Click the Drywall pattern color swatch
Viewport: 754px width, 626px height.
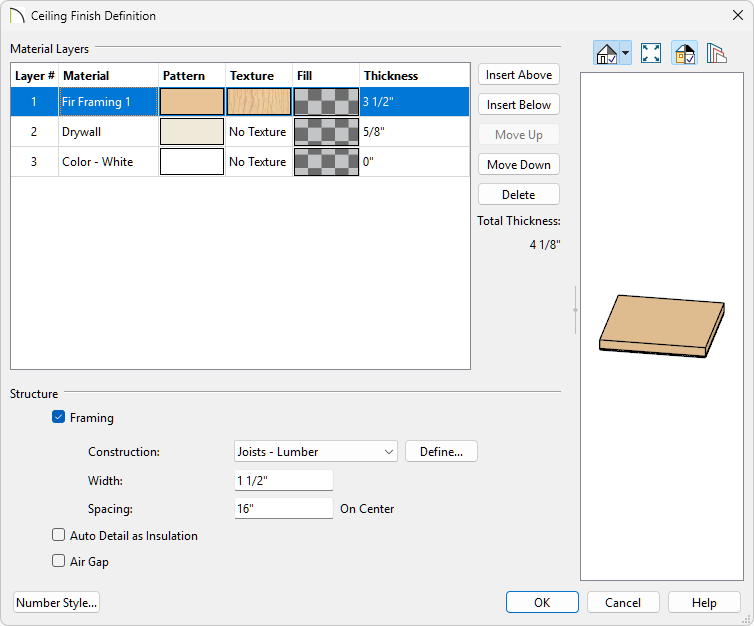[x=192, y=132]
